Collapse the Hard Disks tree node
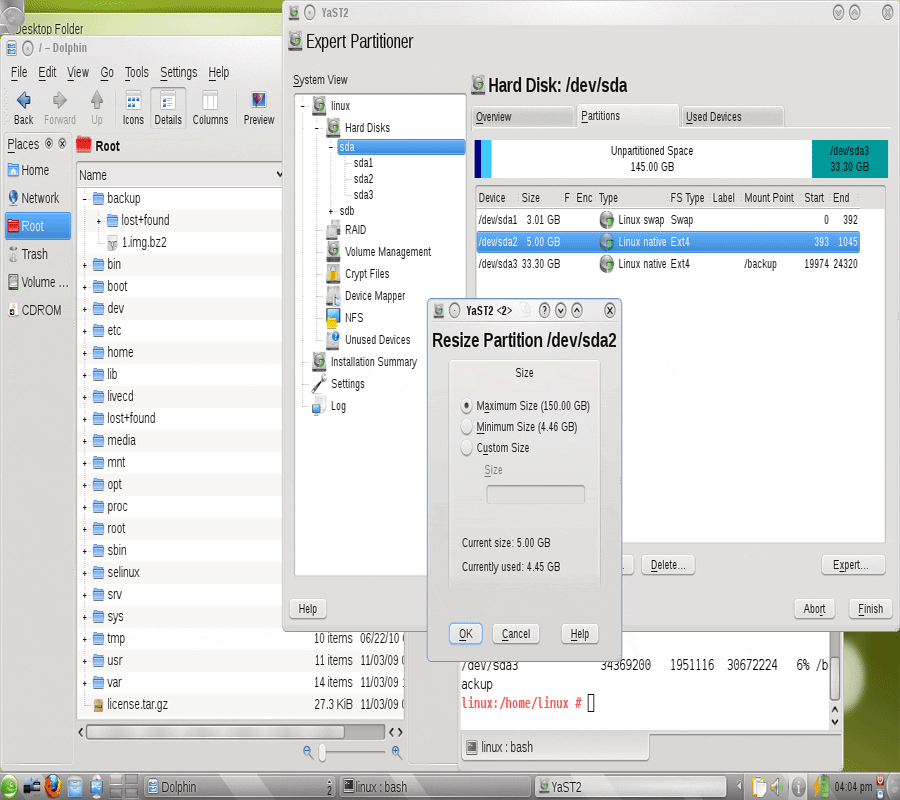 pyautogui.click(x=316, y=128)
